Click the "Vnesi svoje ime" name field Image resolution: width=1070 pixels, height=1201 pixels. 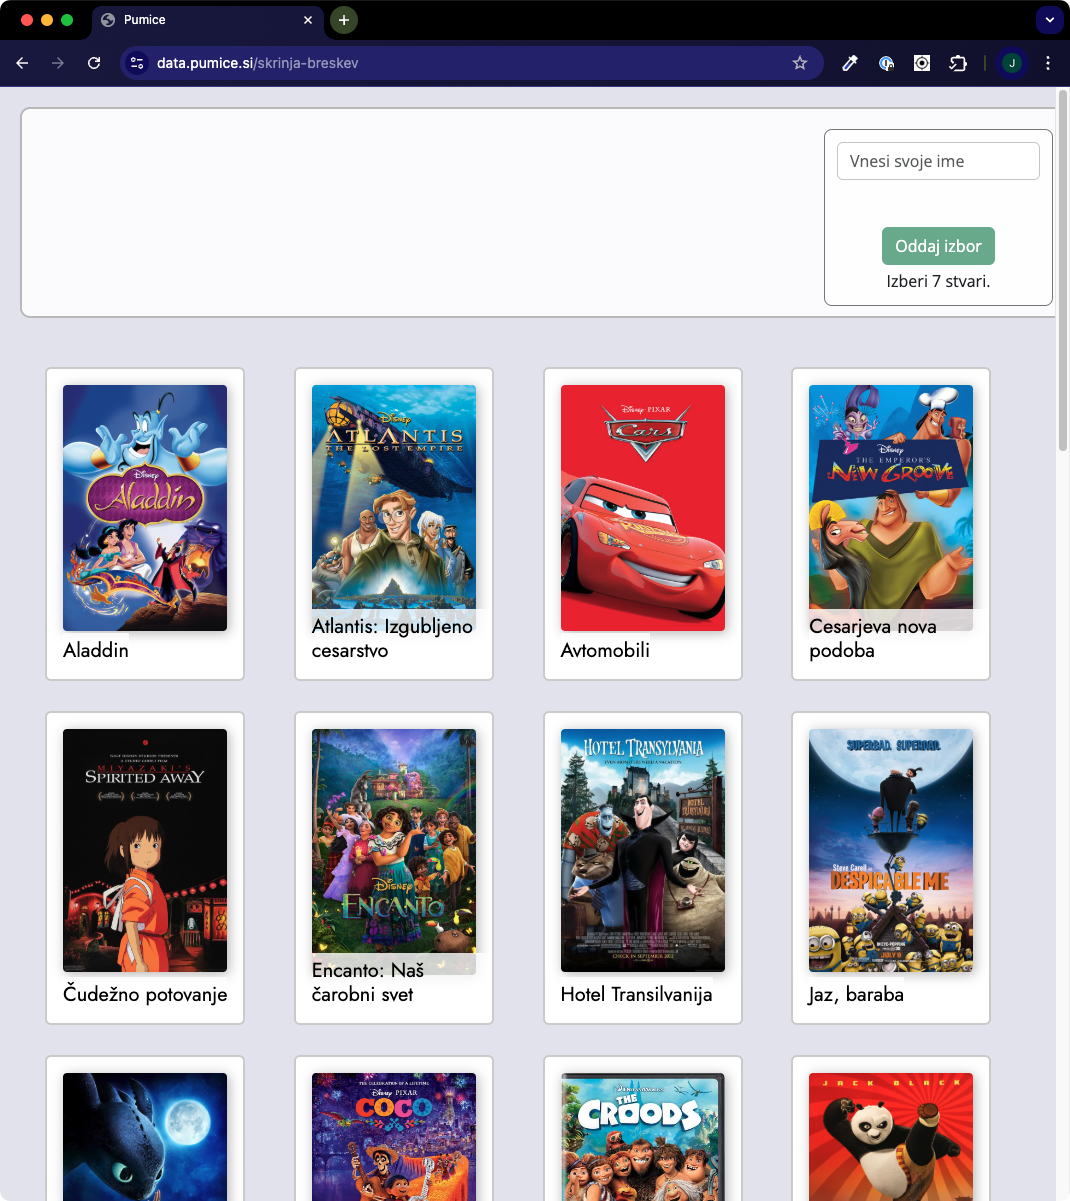[x=938, y=161]
